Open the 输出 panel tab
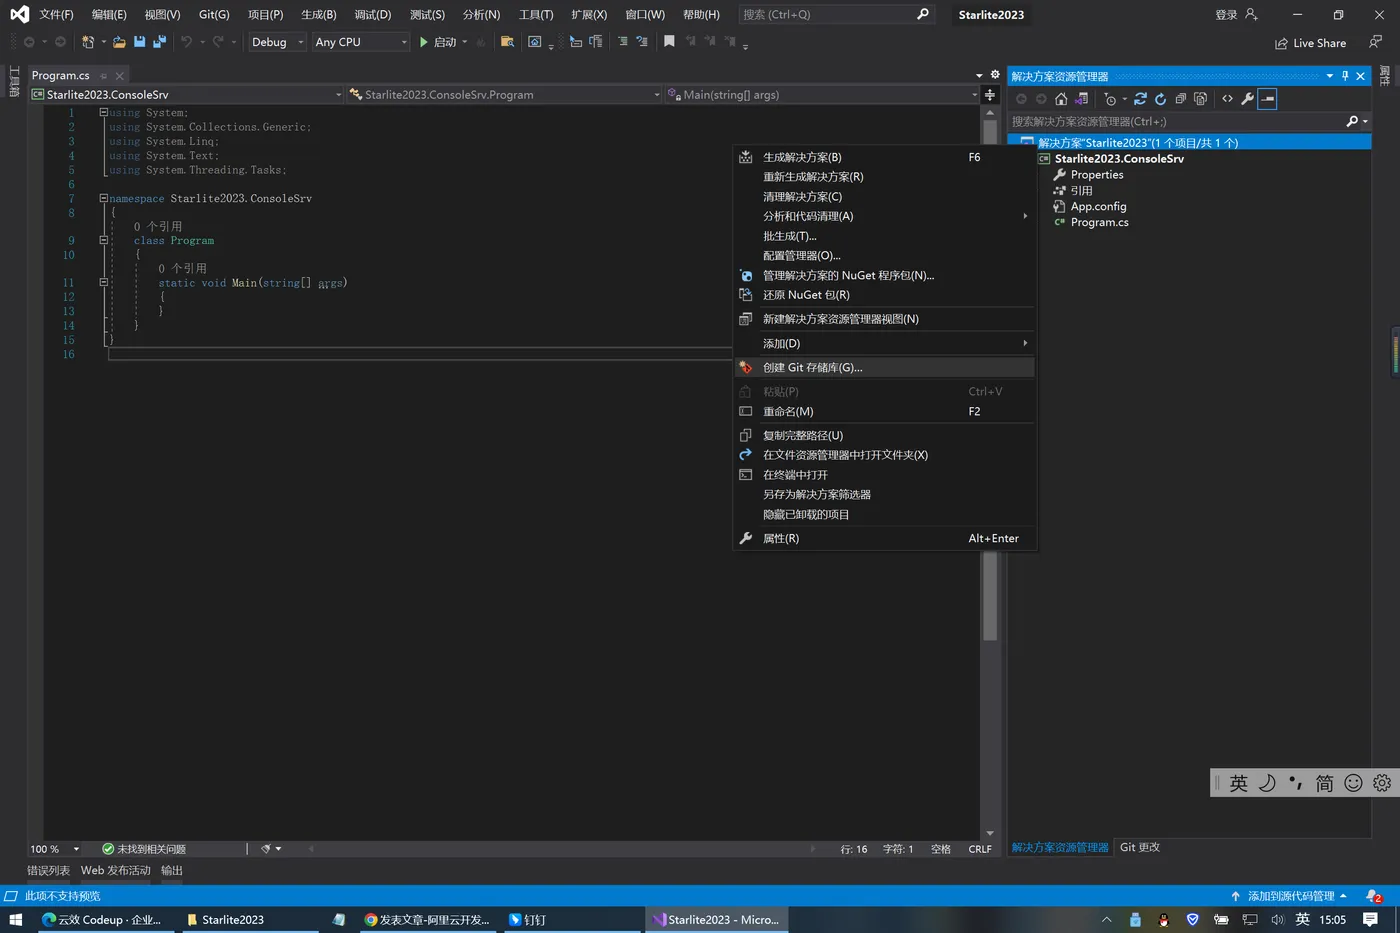 172,870
